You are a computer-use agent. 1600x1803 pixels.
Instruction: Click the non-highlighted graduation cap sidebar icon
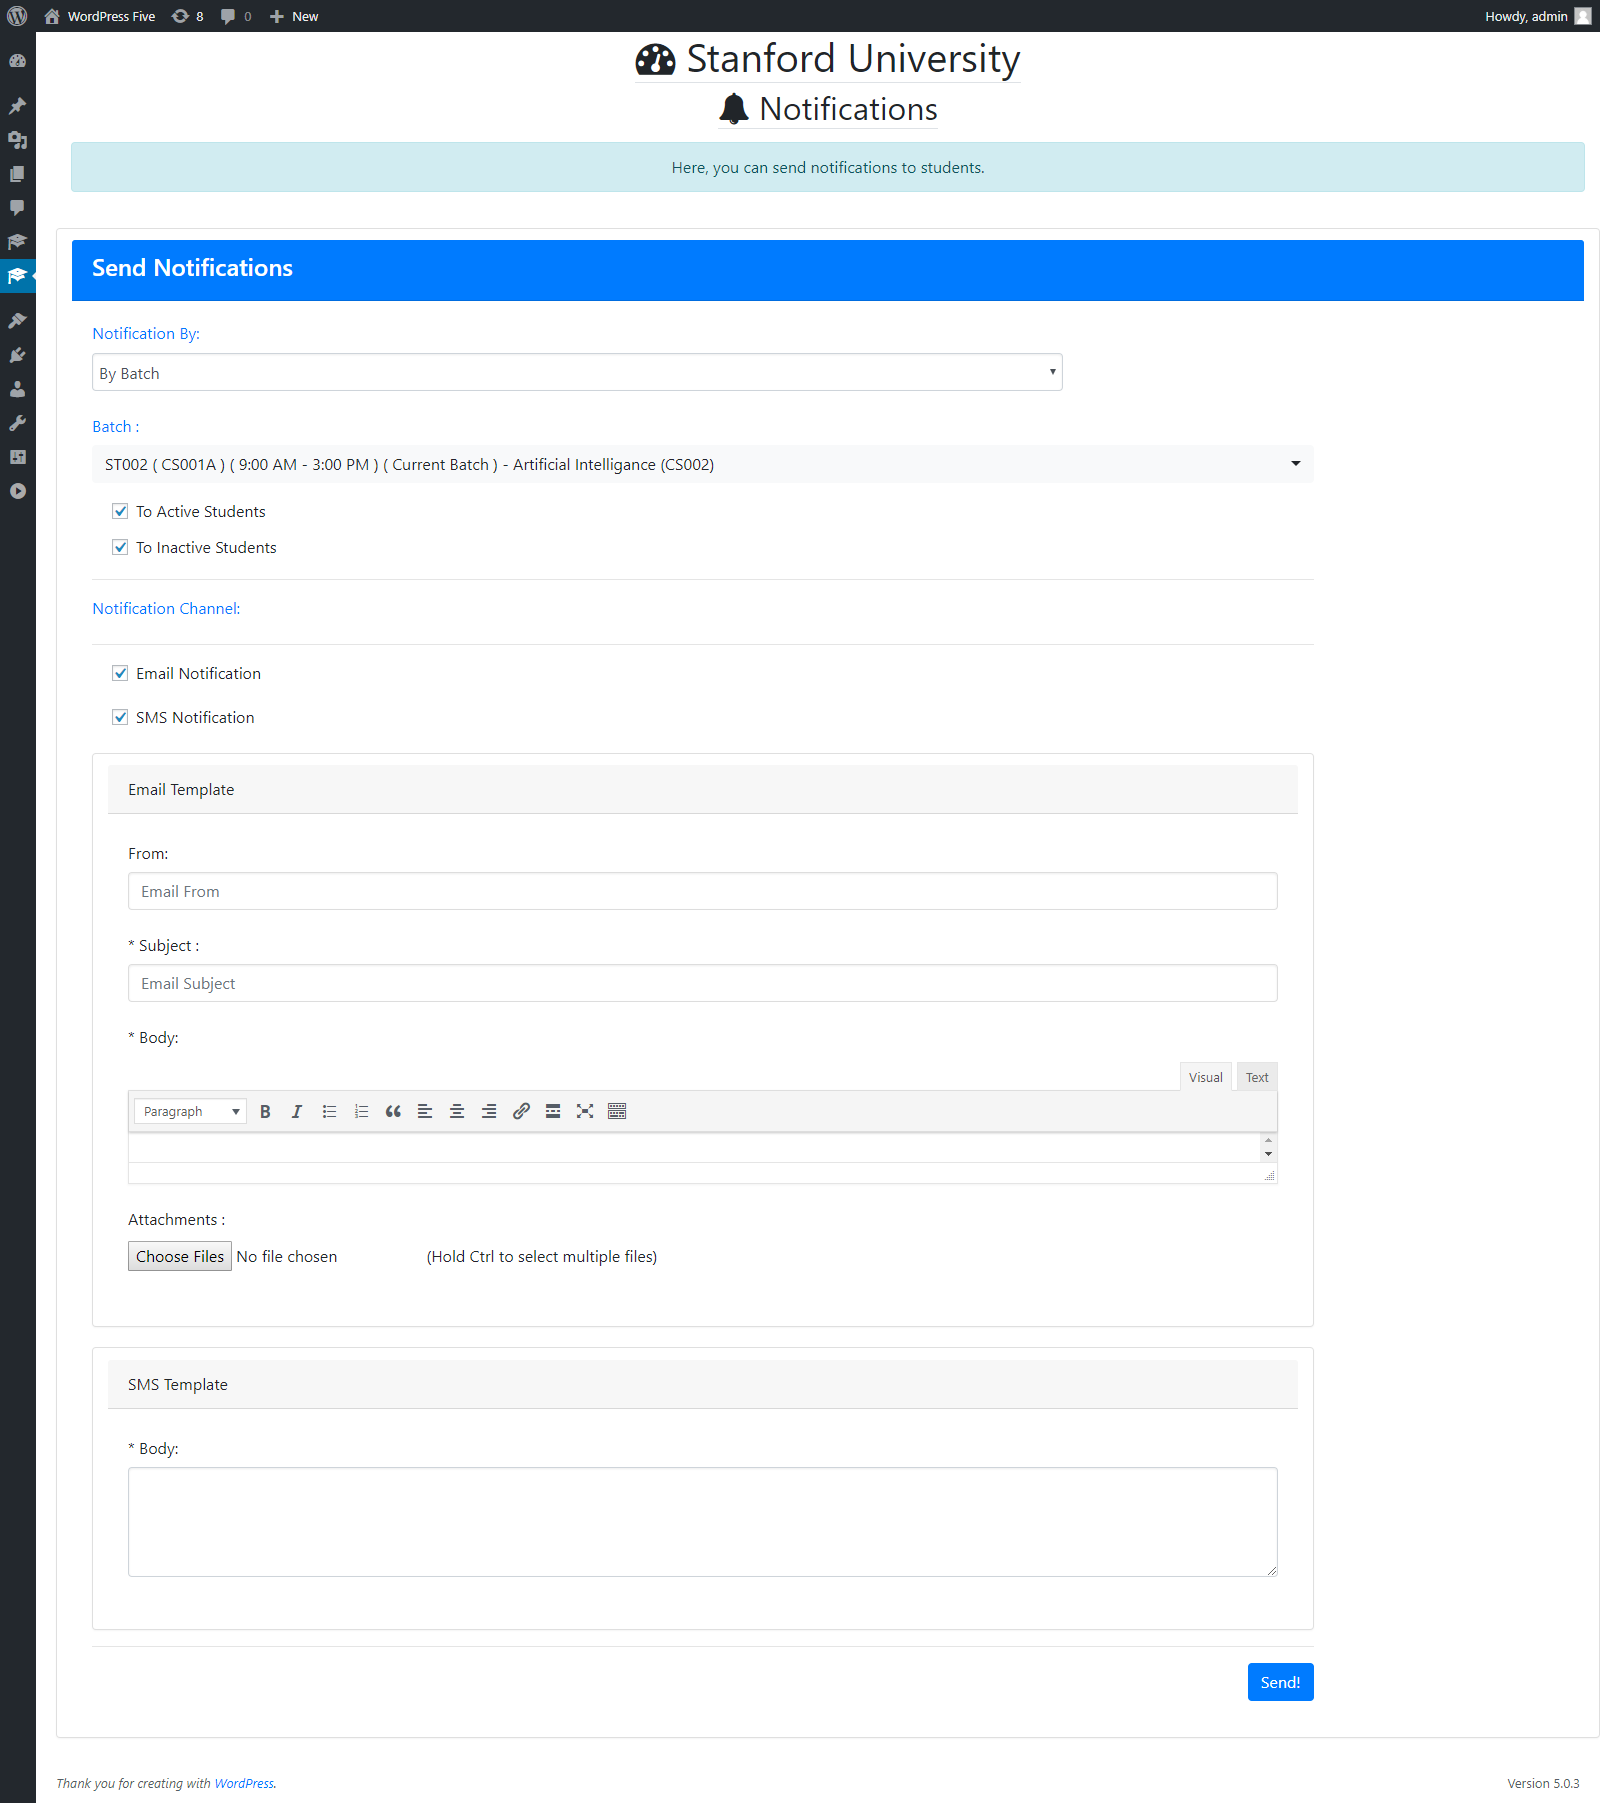tap(17, 242)
